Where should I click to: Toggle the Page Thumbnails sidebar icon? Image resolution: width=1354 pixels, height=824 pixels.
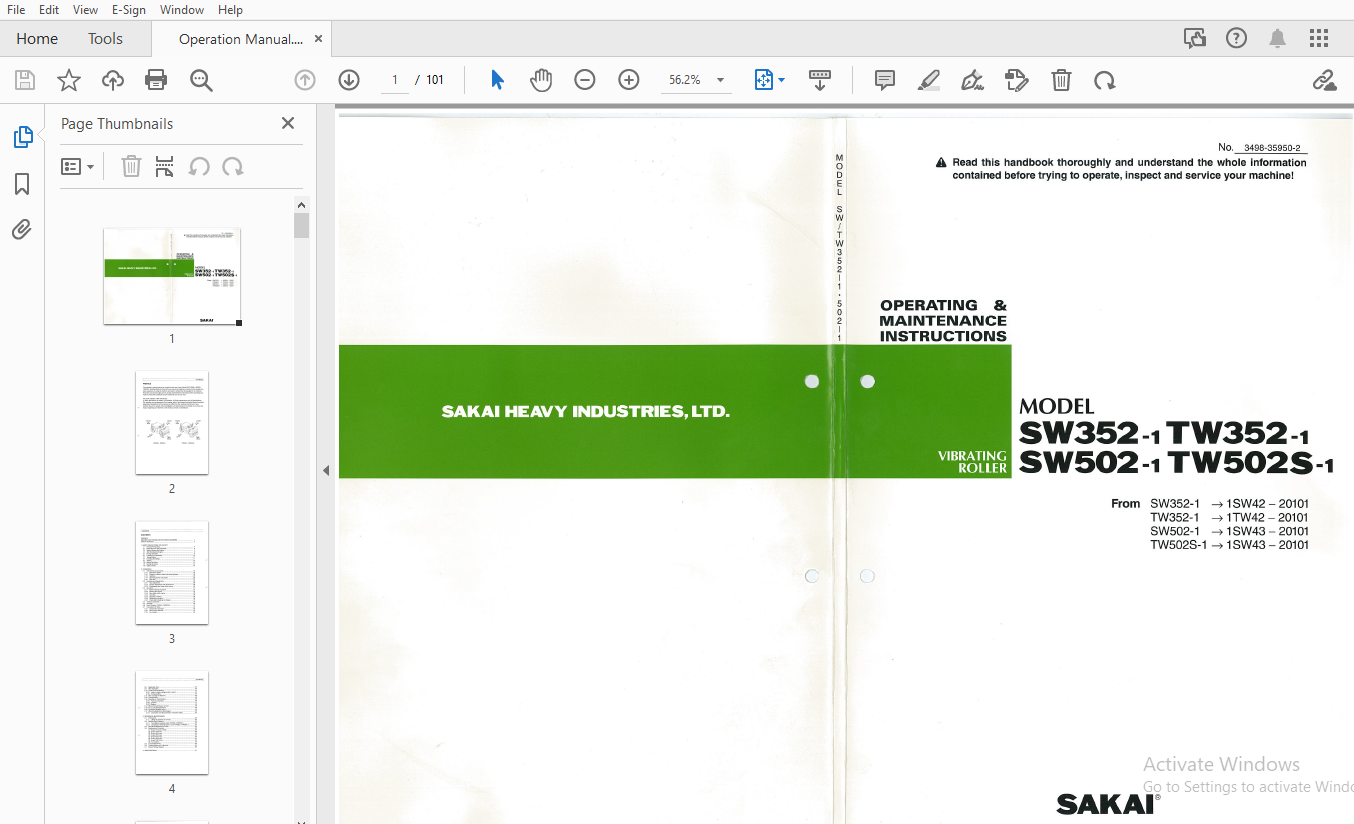click(x=22, y=137)
